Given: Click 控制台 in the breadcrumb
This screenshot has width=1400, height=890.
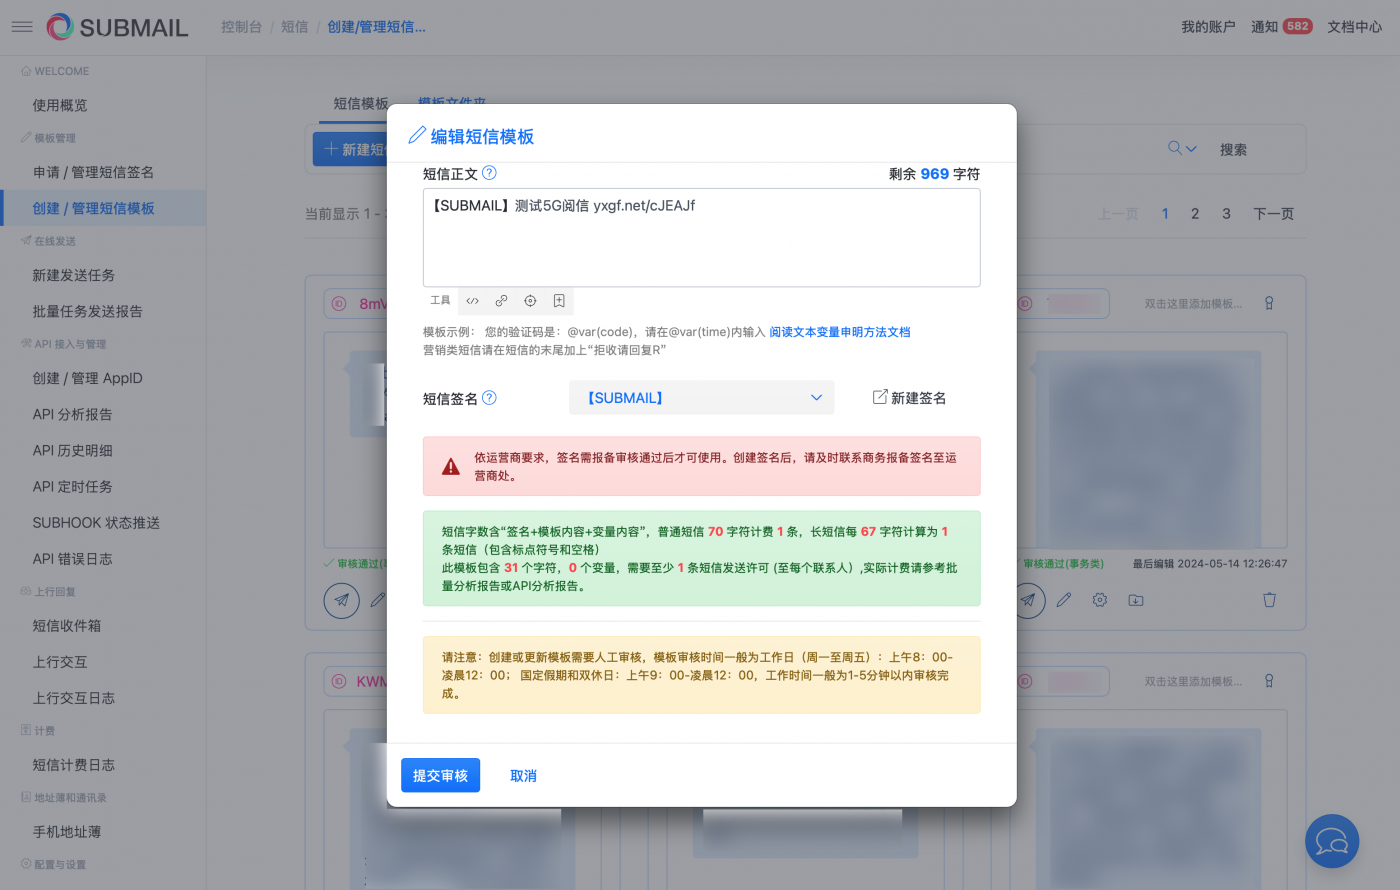Looking at the screenshot, I should 241,27.
